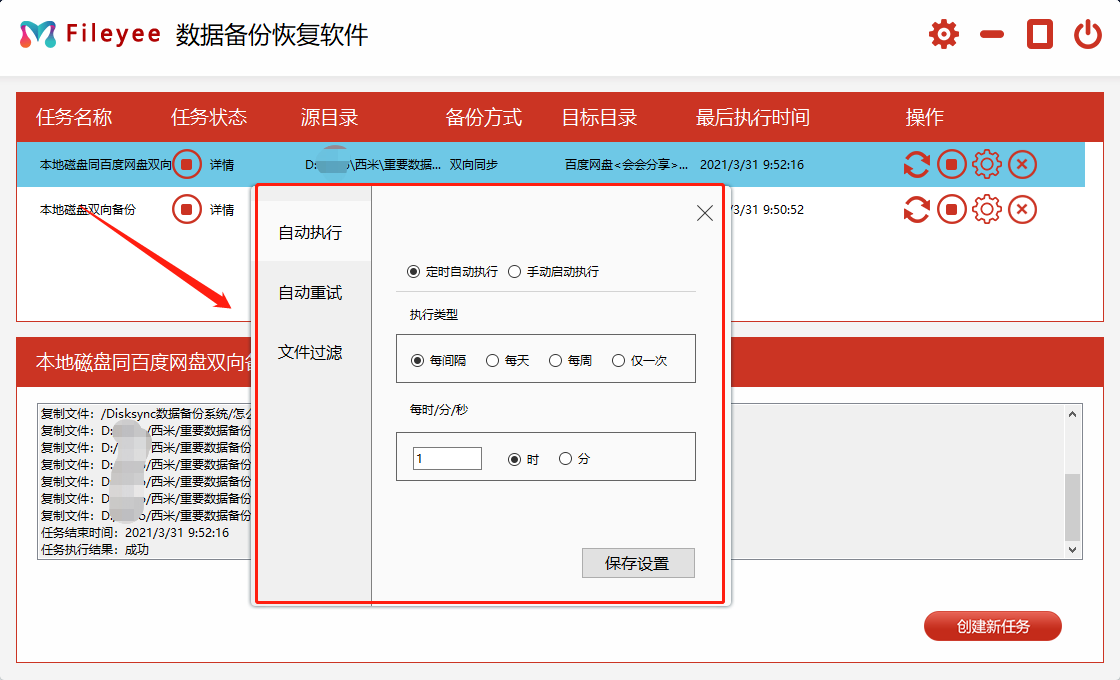The height and width of the screenshot is (680, 1120).
Task: Click the Fileyee logo icon
Action: 38,32
